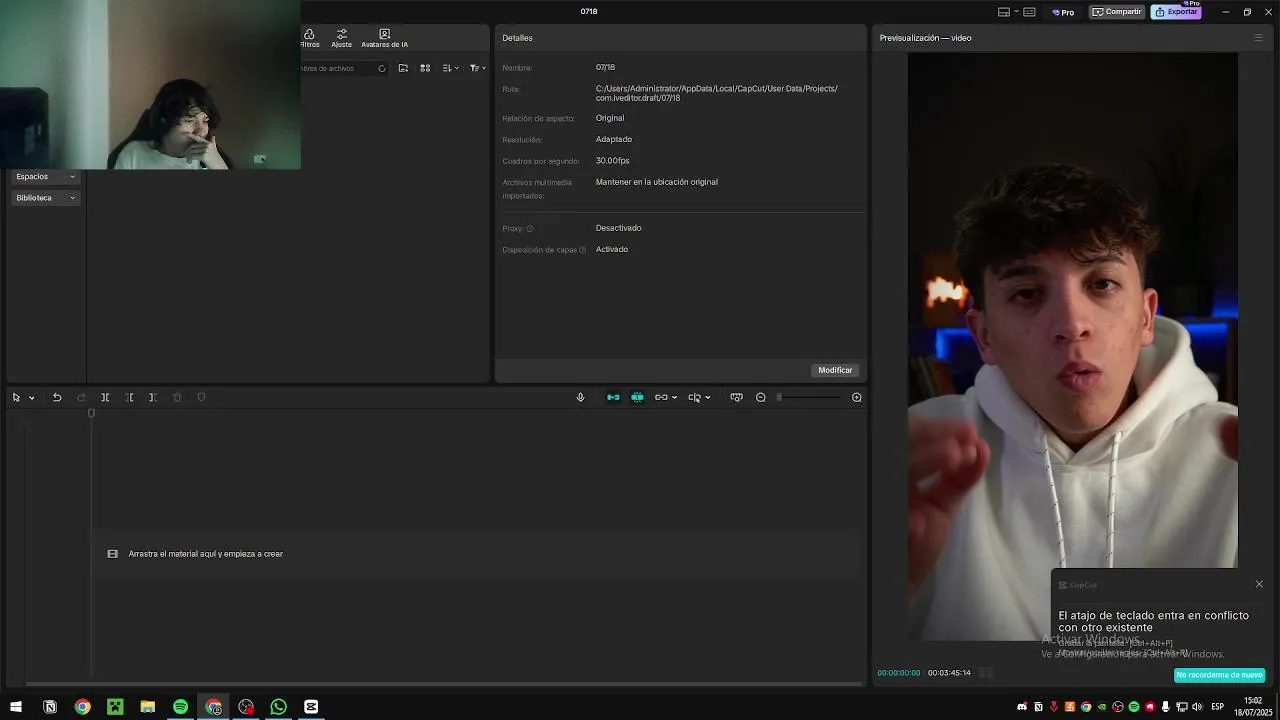Click the trash delete icon
This screenshot has height=720, width=1280.
[177, 397]
